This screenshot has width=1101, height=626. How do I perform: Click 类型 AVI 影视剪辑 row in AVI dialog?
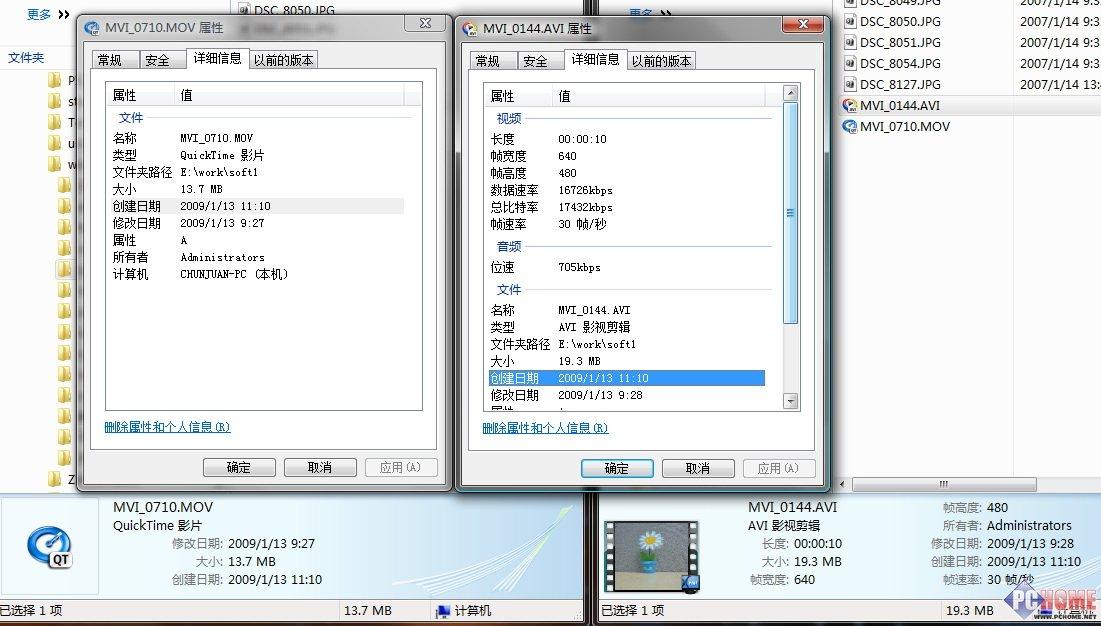point(626,327)
